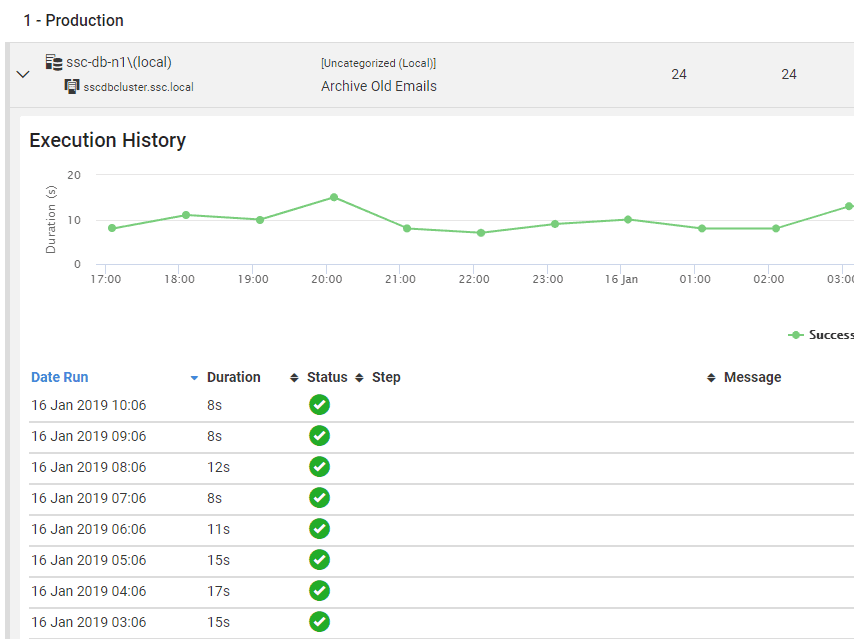This screenshot has width=854, height=639.
Task: Click the status check on the 08:06 row
Action: (319, 466)
